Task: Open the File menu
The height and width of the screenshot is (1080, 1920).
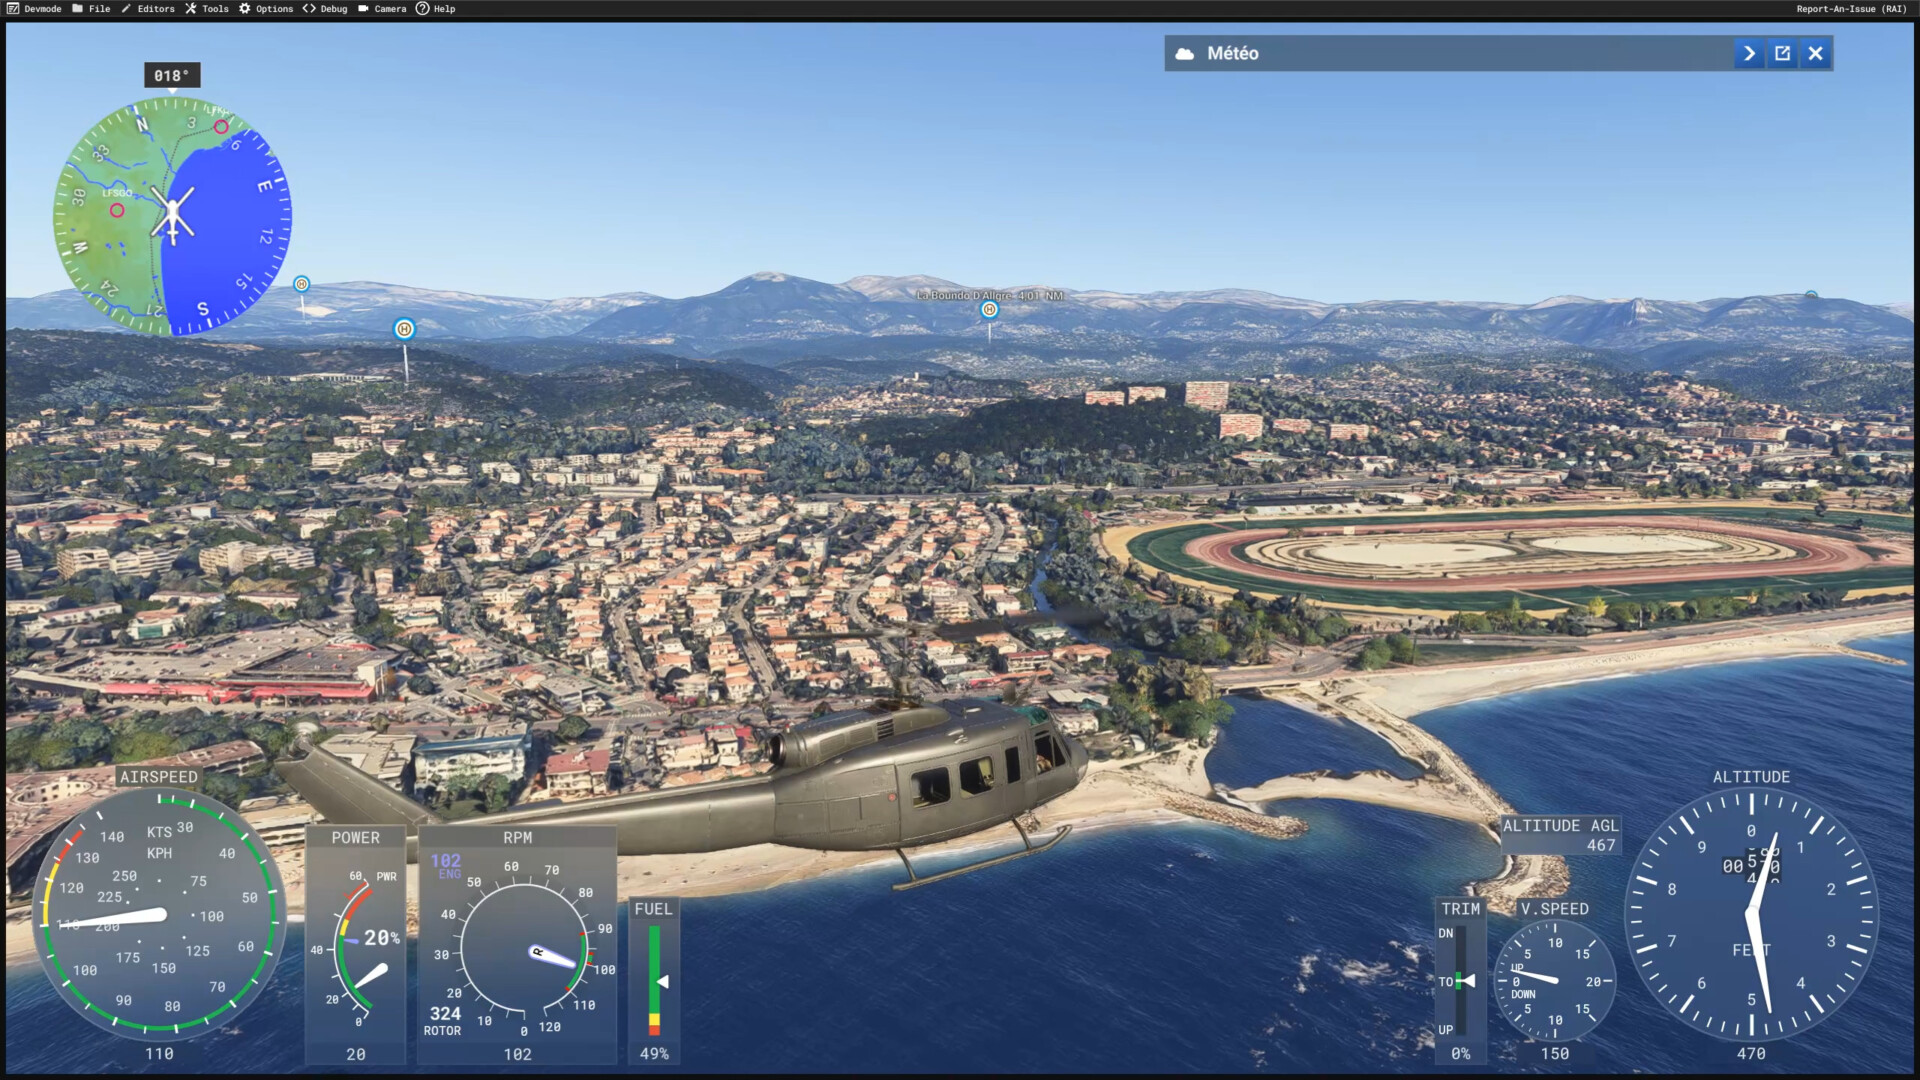Action: click(91, 9)
